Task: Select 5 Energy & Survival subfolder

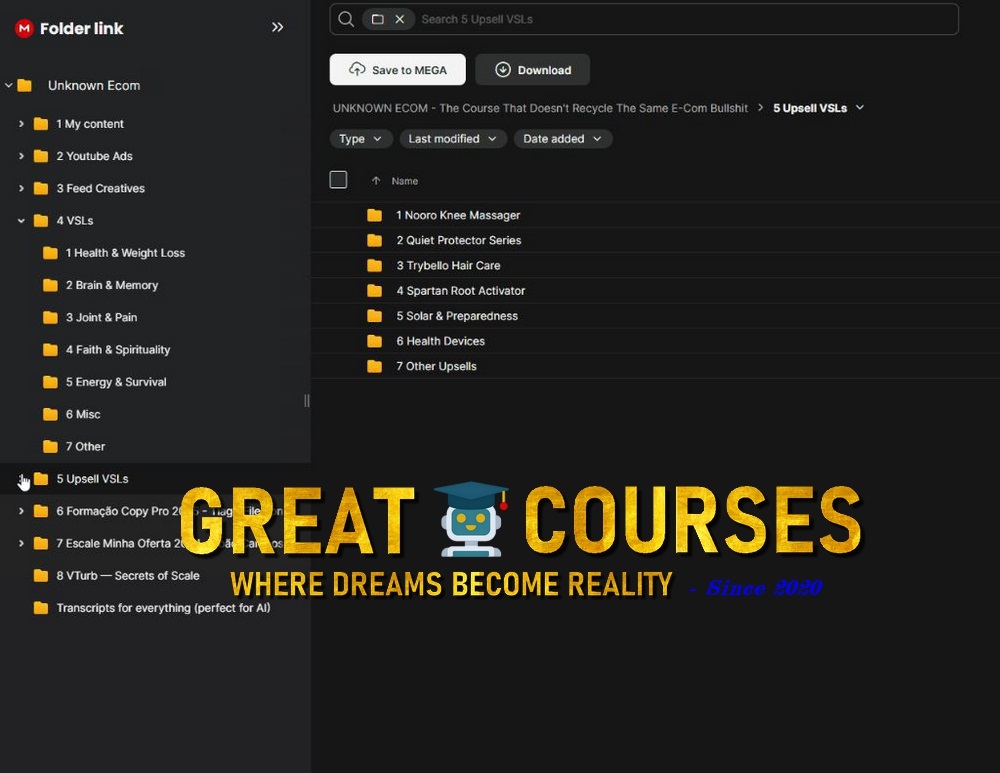Action: 116,382
